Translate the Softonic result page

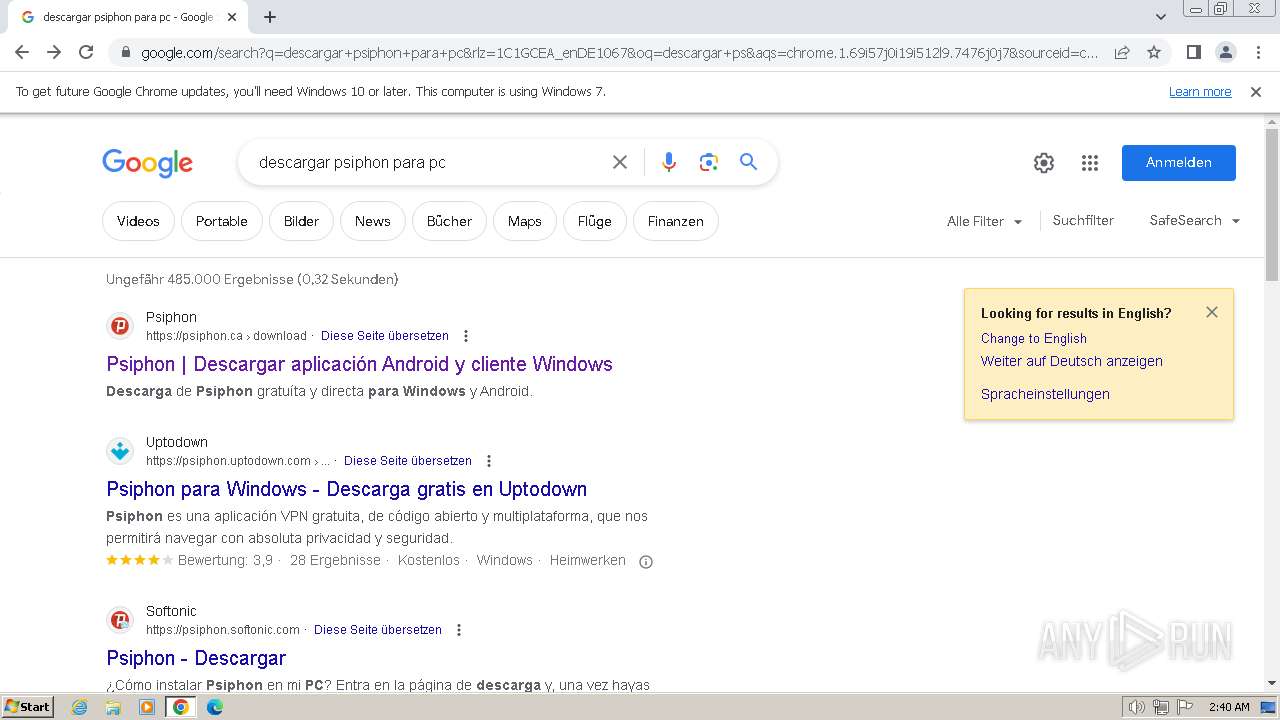(x=378, y=630)
